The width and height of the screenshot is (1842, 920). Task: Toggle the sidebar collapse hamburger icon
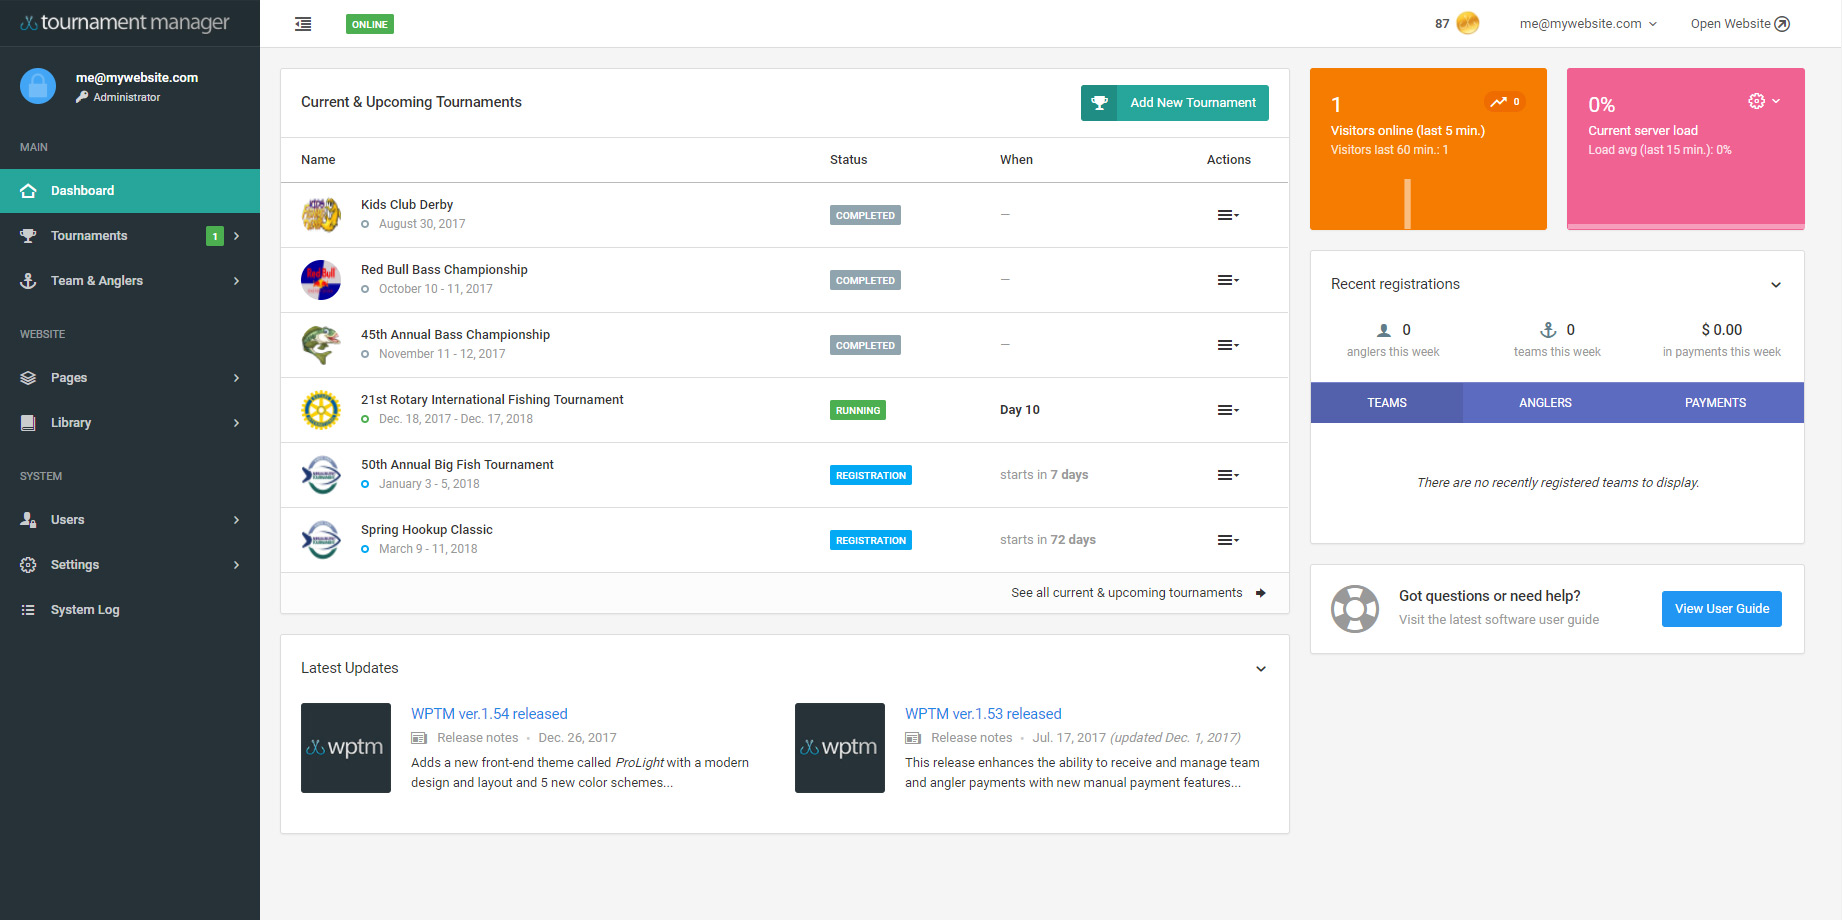pos(303,24)
